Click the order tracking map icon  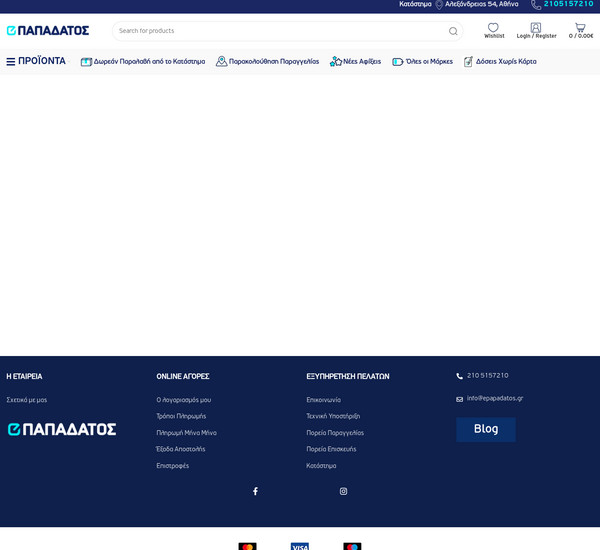click(x=222, y=61)
